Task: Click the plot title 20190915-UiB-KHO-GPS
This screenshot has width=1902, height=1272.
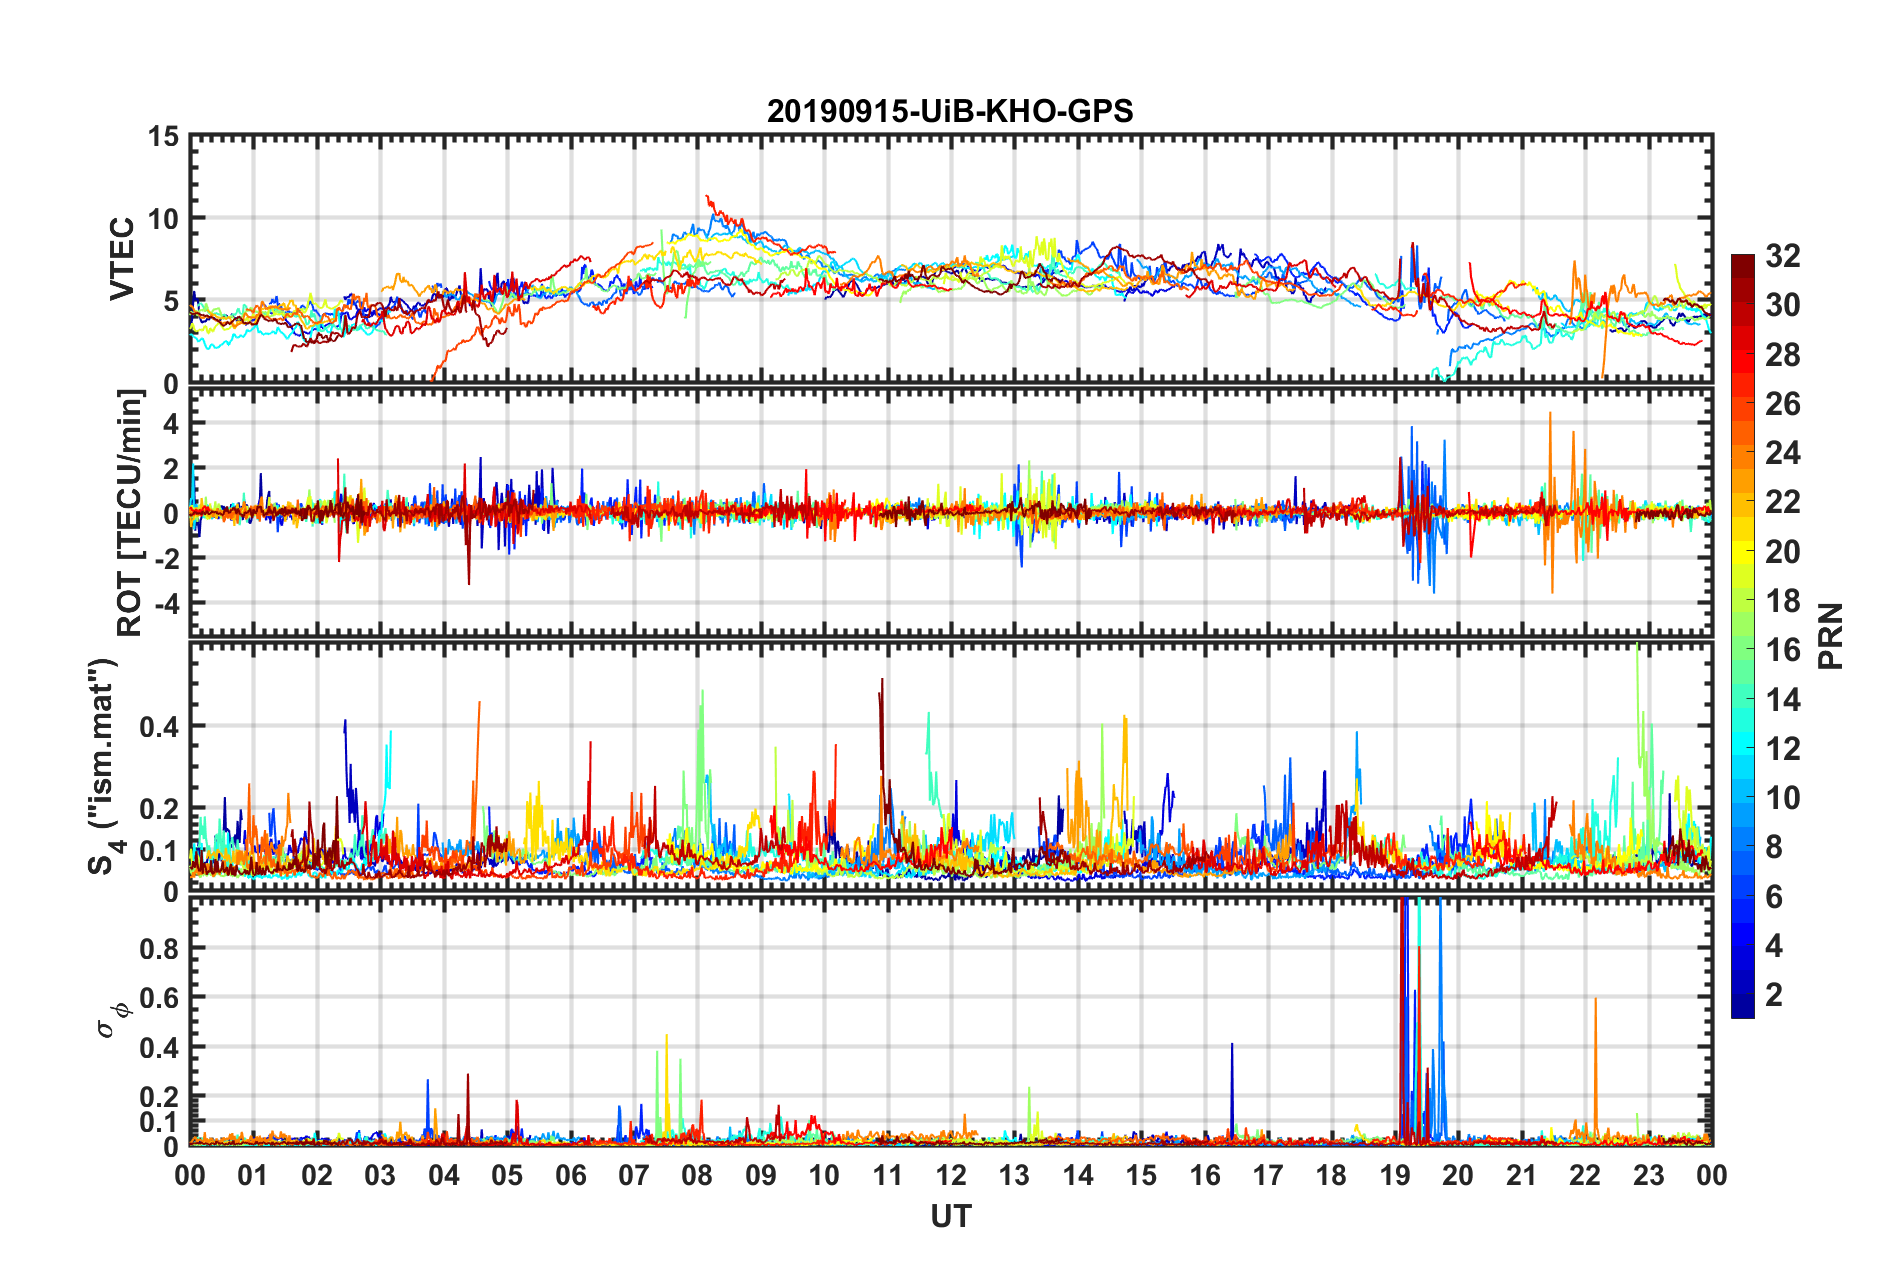Action: [950, 111]
